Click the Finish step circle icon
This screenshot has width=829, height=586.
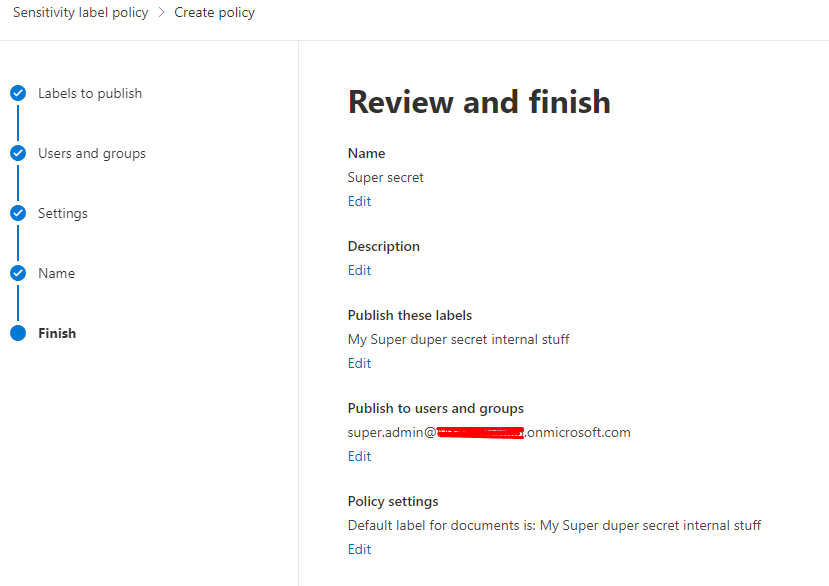coord(18,333)
